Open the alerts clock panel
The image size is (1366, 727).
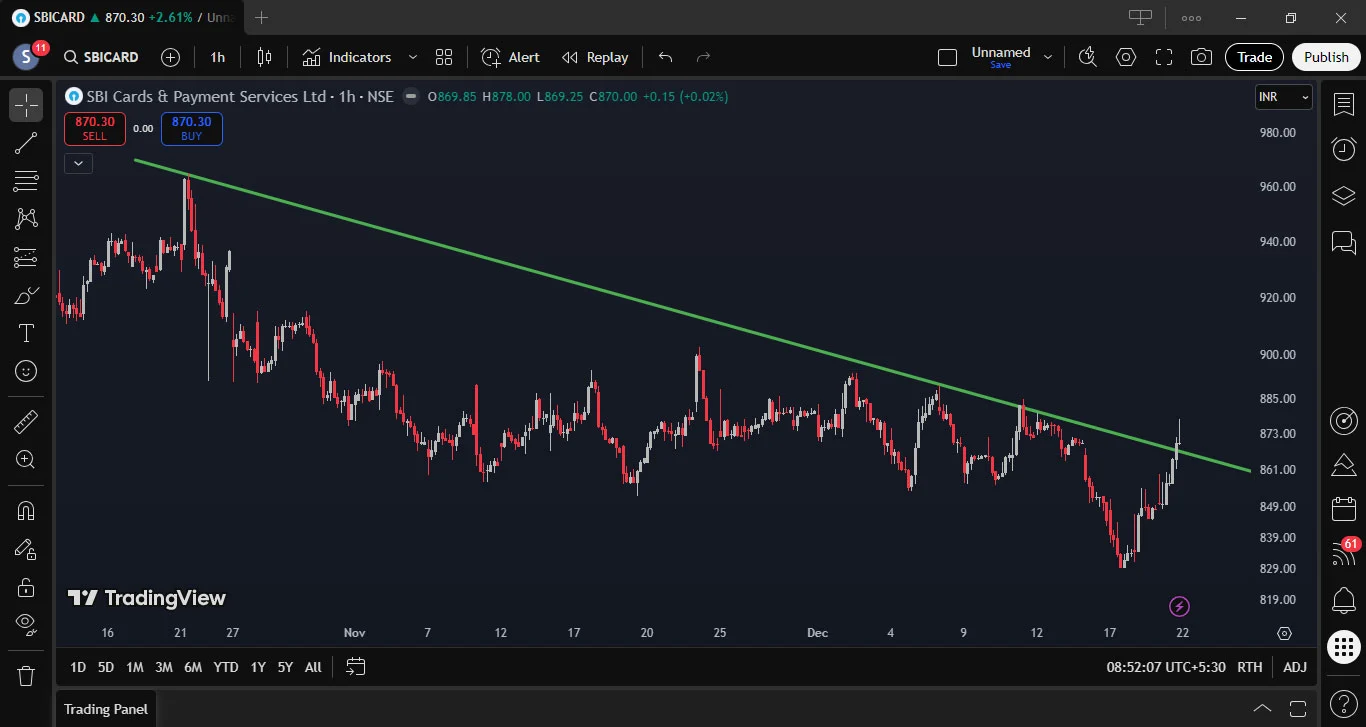click(1343, 150)
